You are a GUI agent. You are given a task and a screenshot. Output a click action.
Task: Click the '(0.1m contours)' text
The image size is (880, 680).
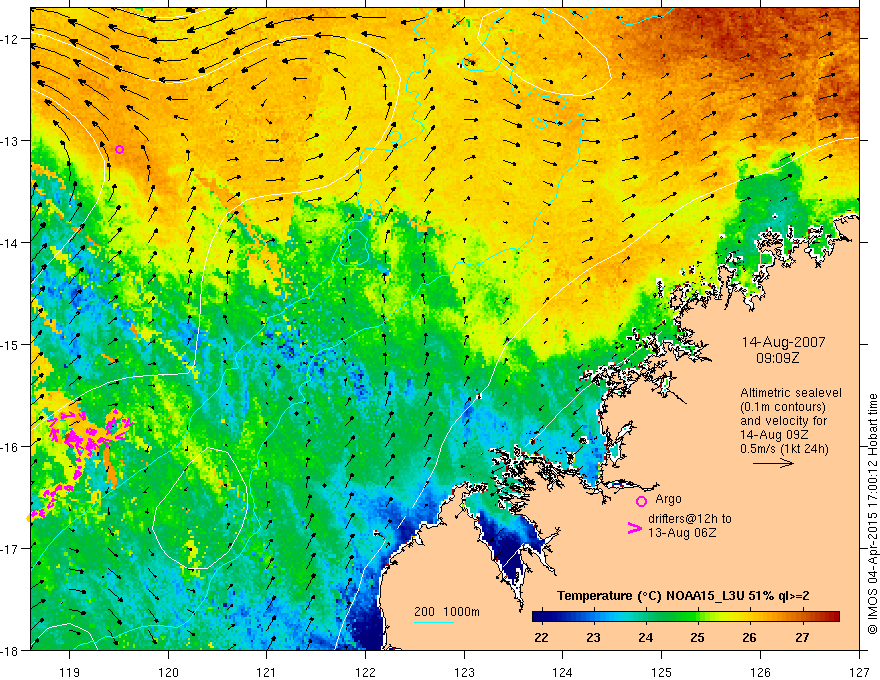click(783, 407)
